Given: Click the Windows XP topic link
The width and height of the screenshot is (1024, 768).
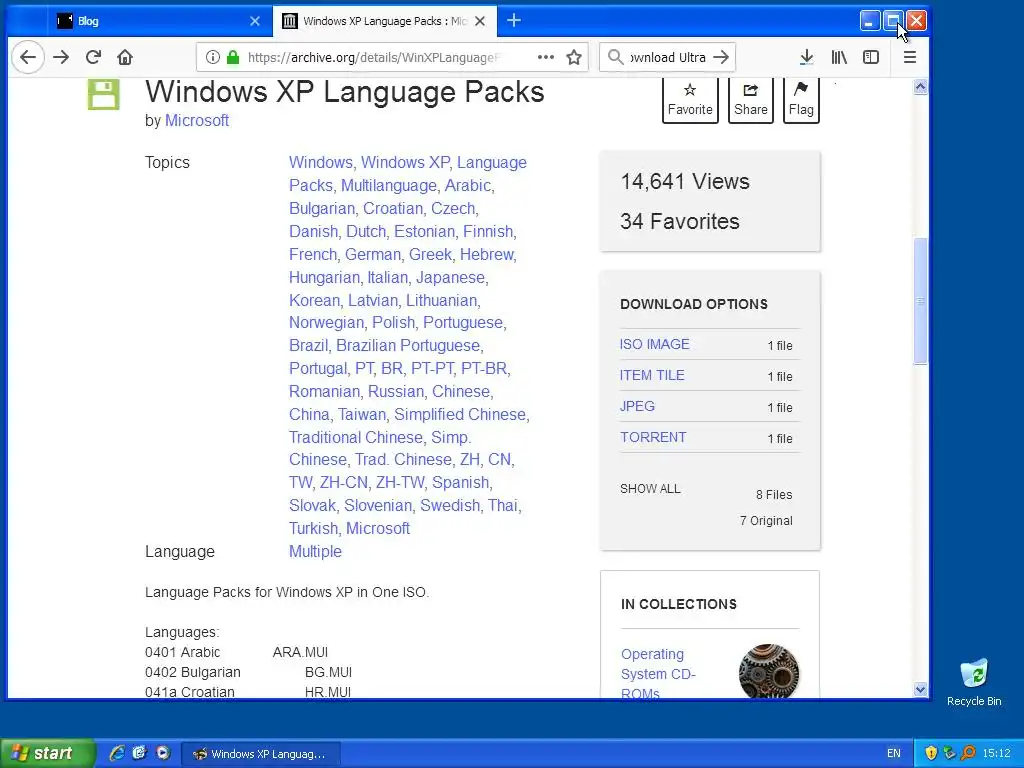Looking at the screenshot, I should (405, 163).
